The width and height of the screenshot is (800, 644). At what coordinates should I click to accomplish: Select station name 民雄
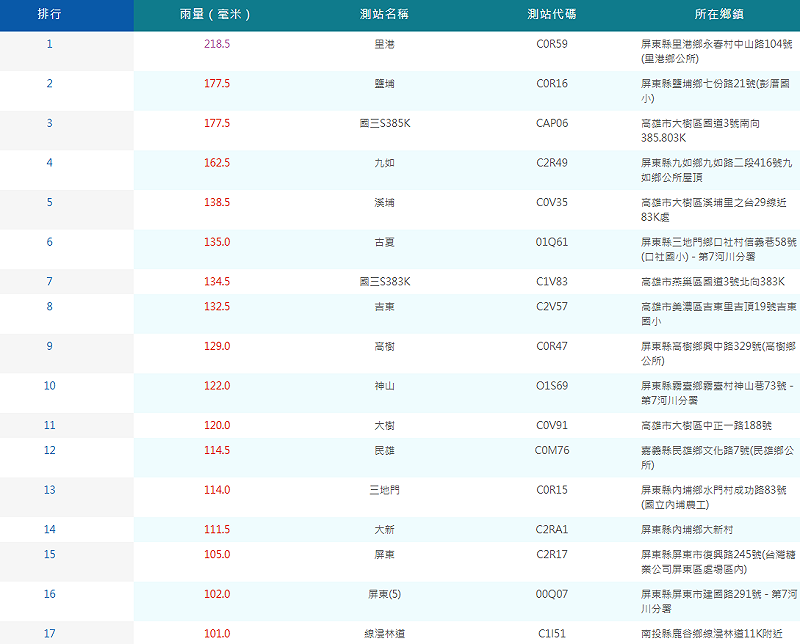[385, 451]
